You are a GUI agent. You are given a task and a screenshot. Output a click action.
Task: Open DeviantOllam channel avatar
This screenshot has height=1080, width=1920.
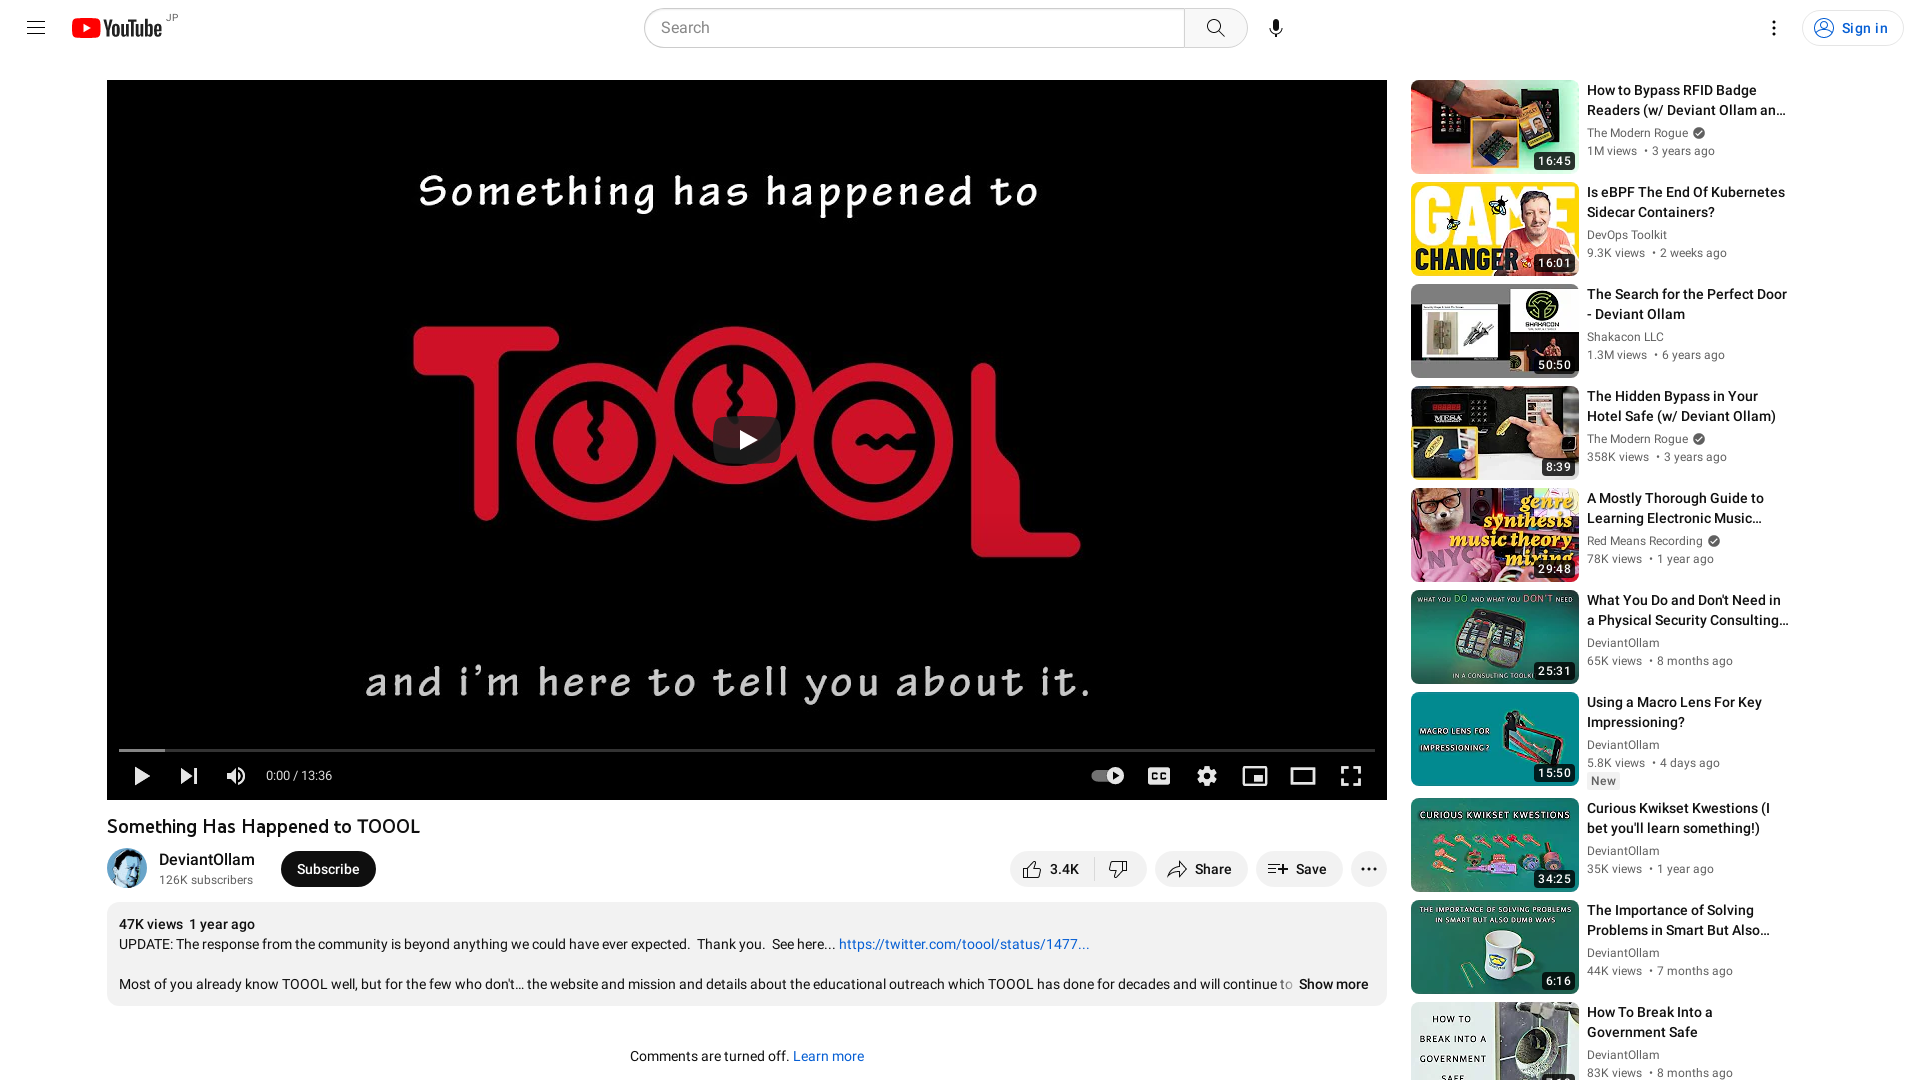click(x=127, y=868)
